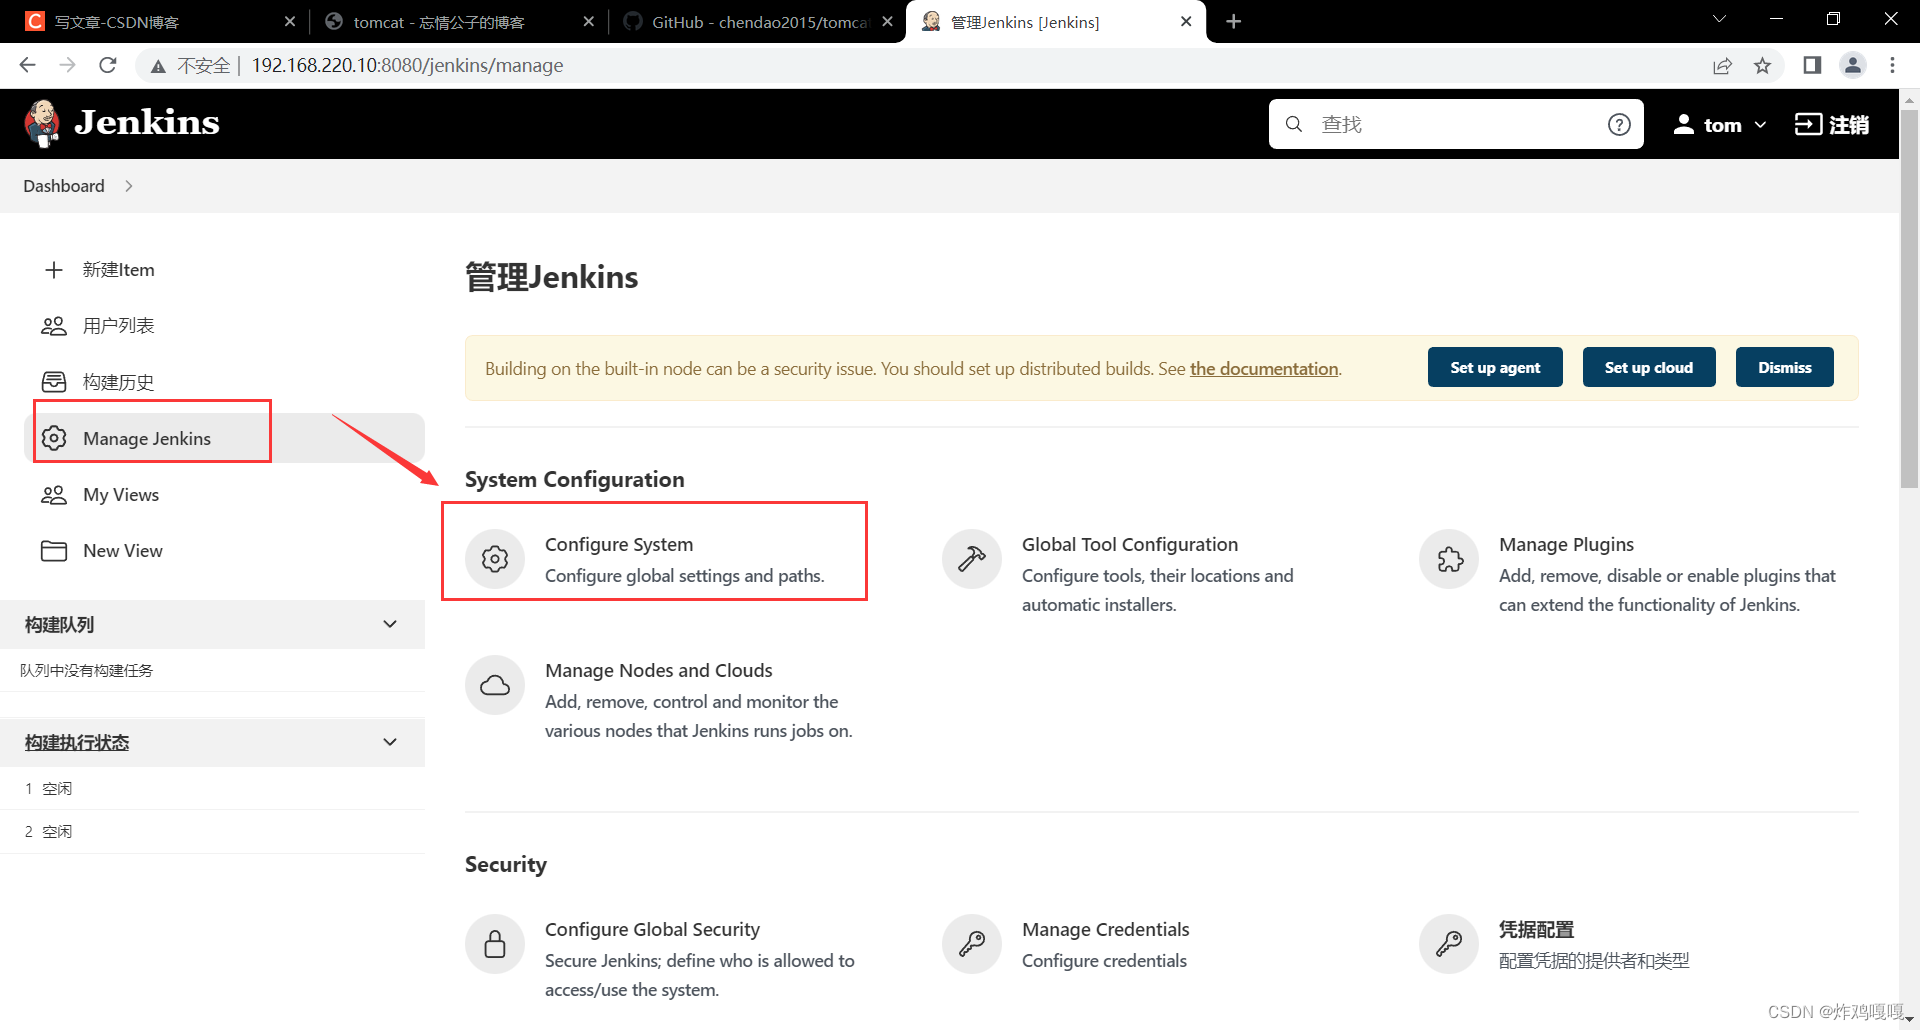1920x1030 pixels.
Task: Open the Chrome profile avatar icon
Action: click(x=1853, y=65)
